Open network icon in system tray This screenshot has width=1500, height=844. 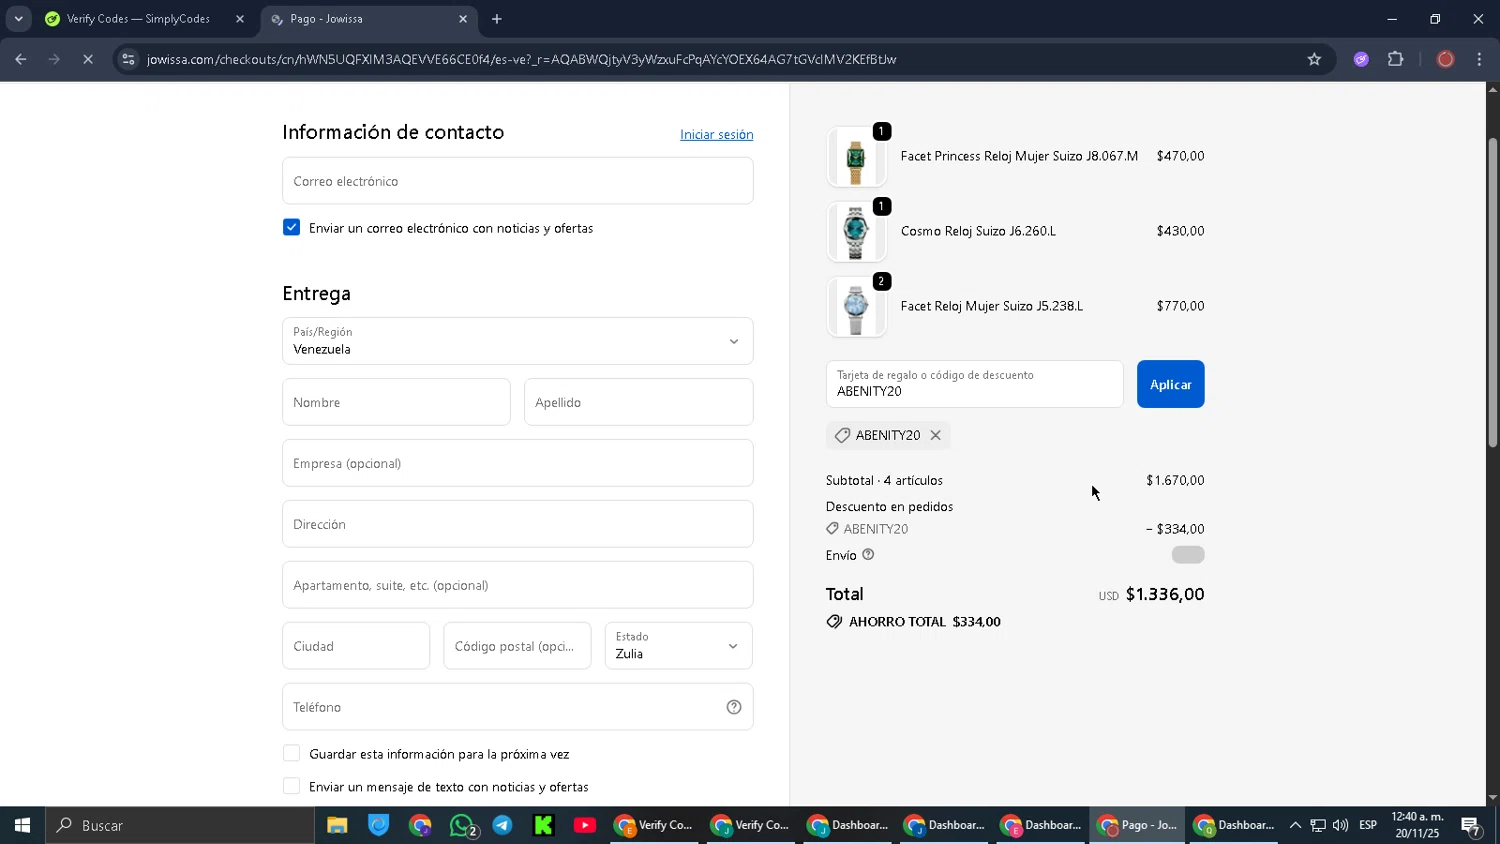pyautogui.click(x=1318, y=825)
